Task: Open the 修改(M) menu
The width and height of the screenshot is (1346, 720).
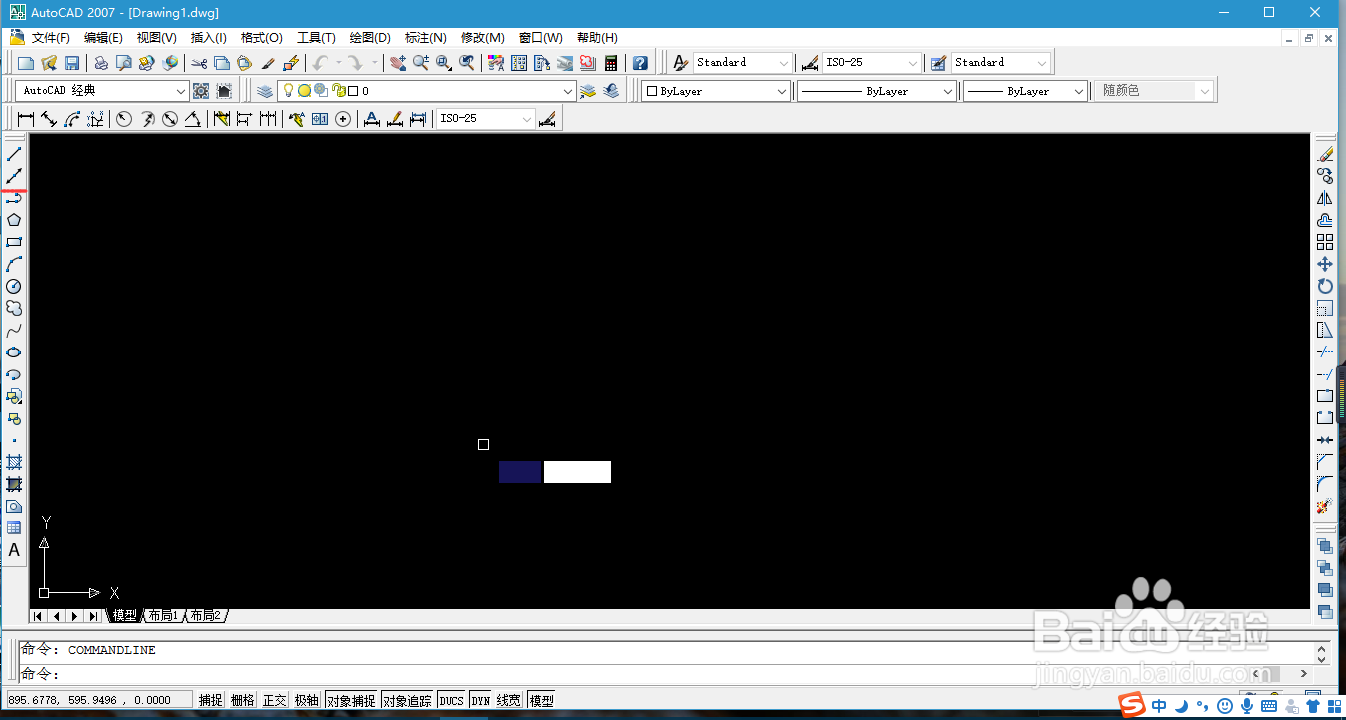Action: coord(482,38)
